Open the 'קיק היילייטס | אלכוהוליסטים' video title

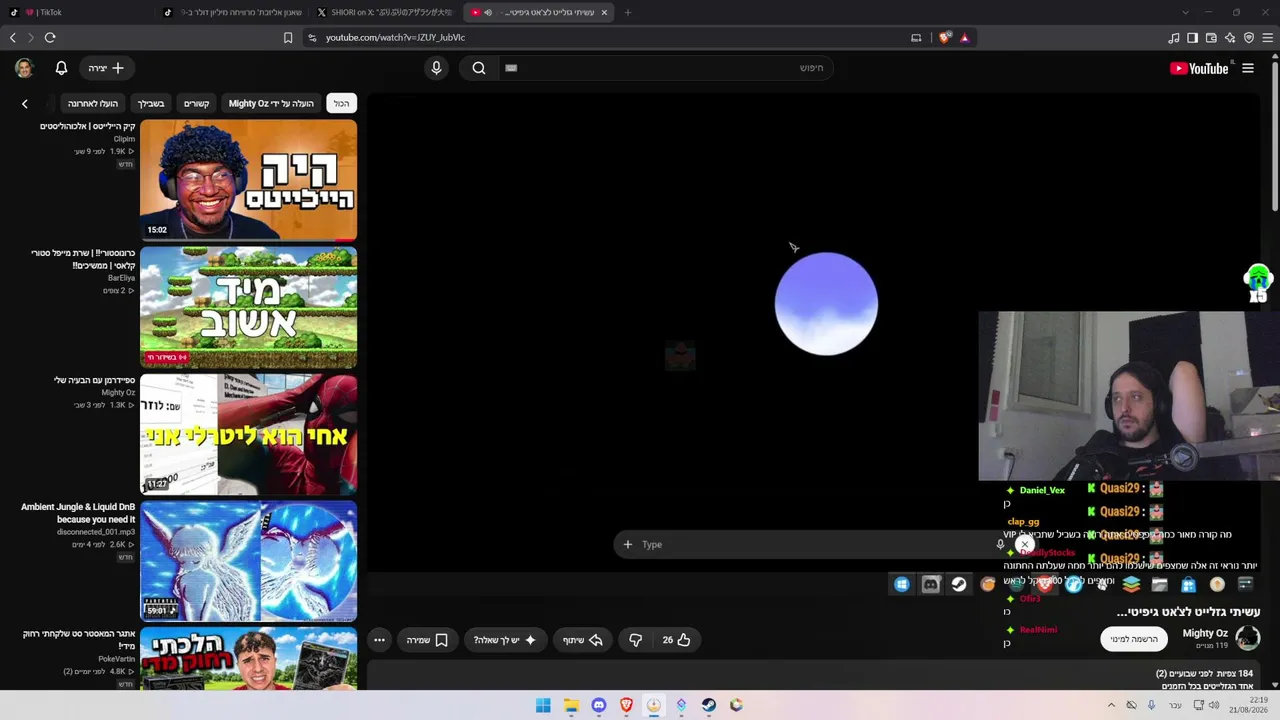click(x=87, y=126)
